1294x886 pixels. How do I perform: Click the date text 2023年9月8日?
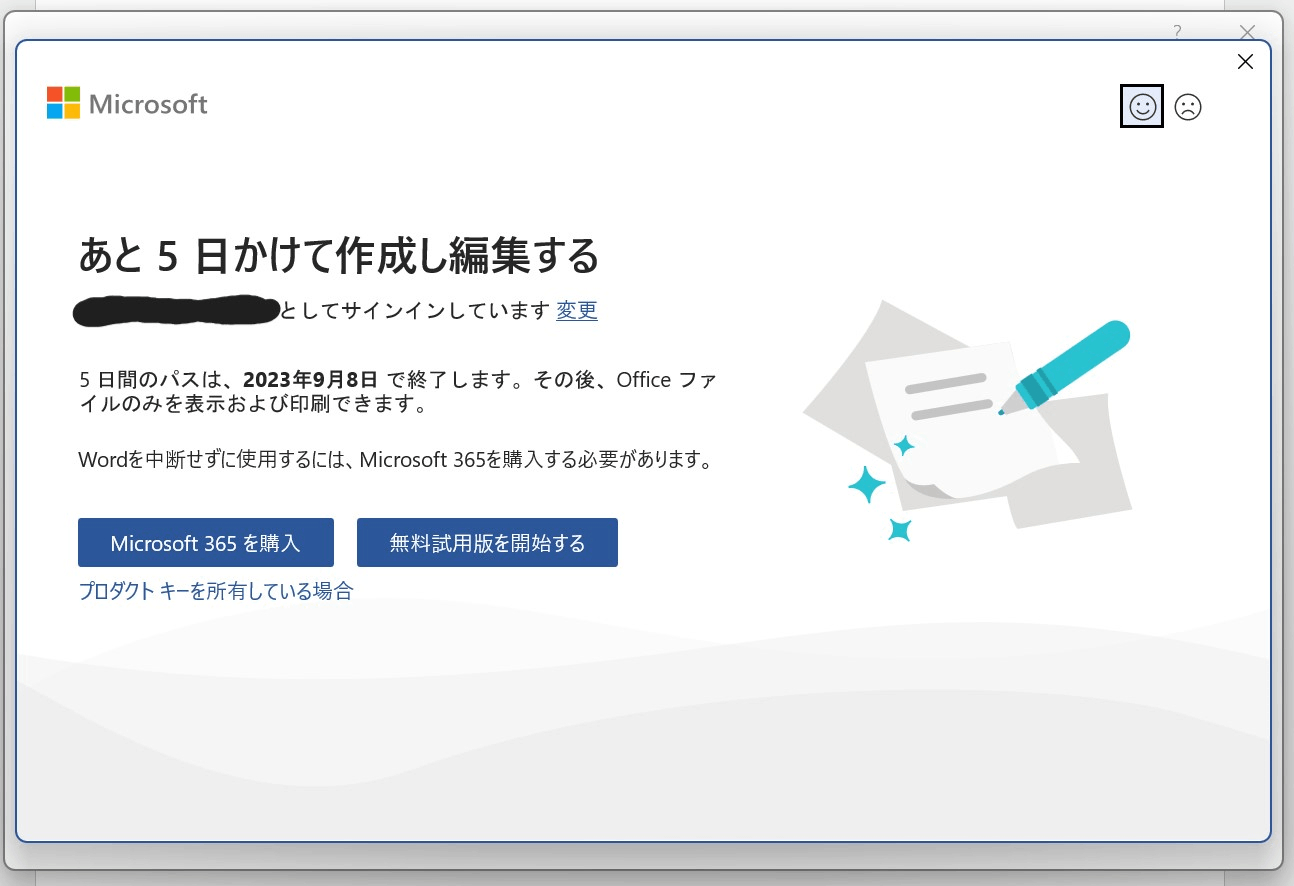pos(310,380)
